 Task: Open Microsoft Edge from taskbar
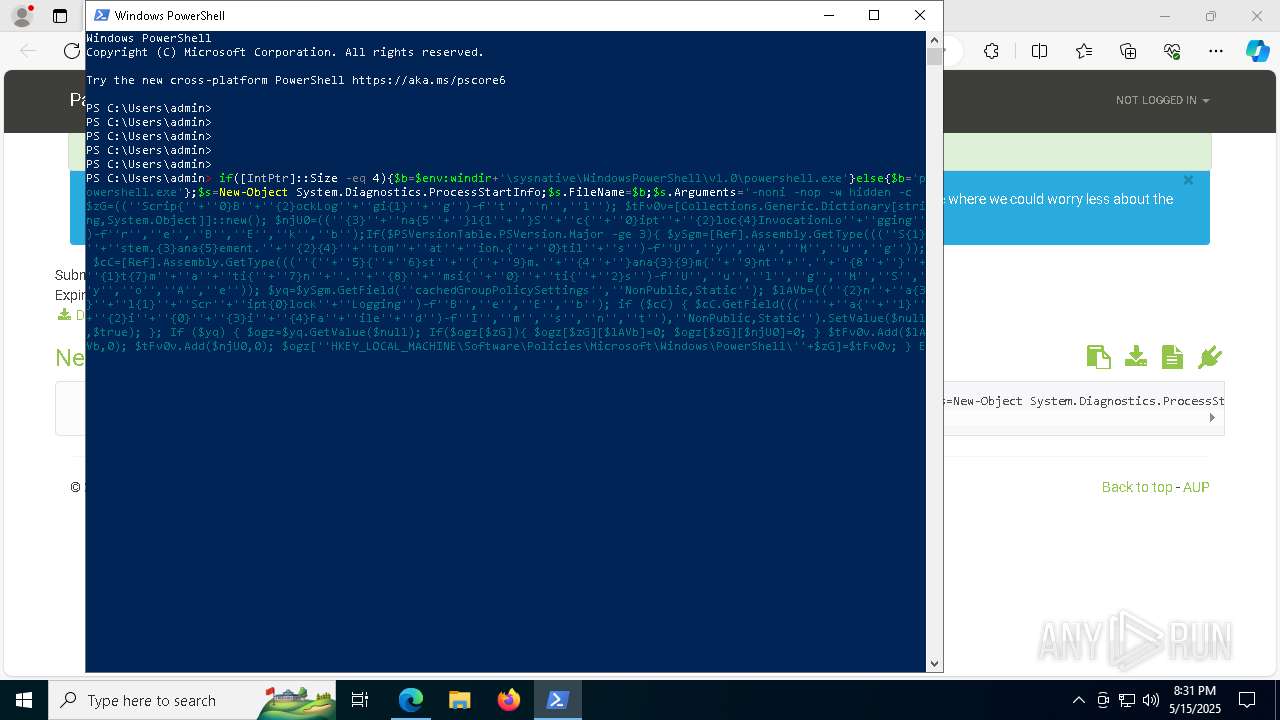tap(411, 700)
